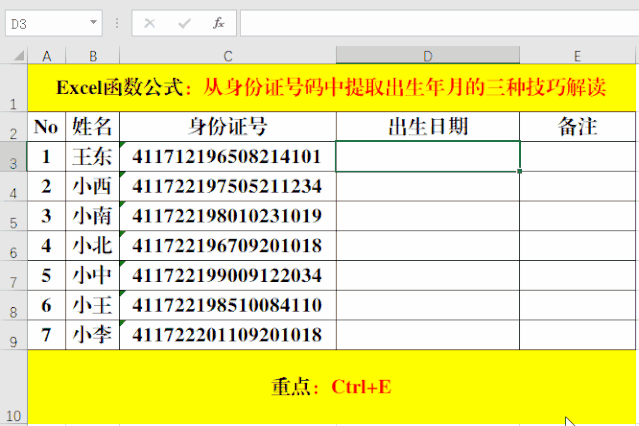Select the name cell 小北
This screenshot has width=639, height=426.
tap(93, 246)
